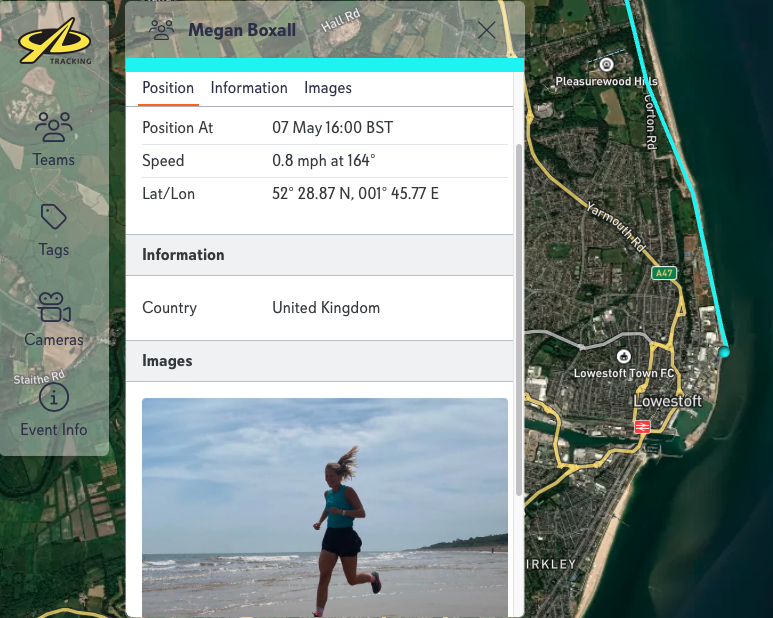Click the Speed row label

point(163,161)
